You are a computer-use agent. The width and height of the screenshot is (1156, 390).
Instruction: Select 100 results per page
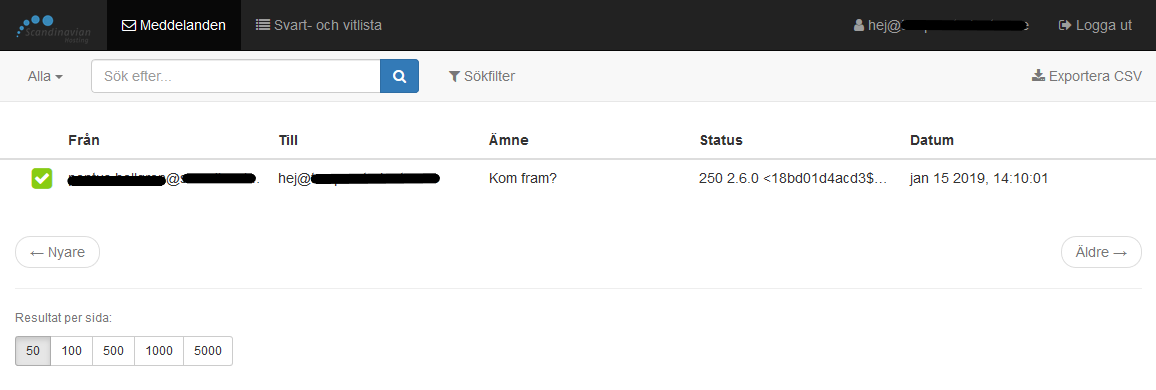click(72, 351)
